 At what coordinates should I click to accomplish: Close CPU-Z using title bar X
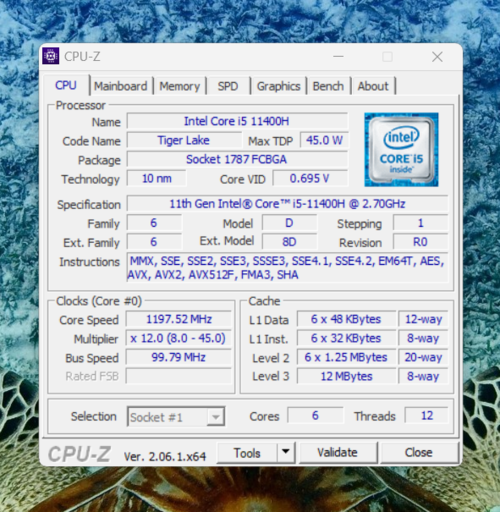coord(437,57)
